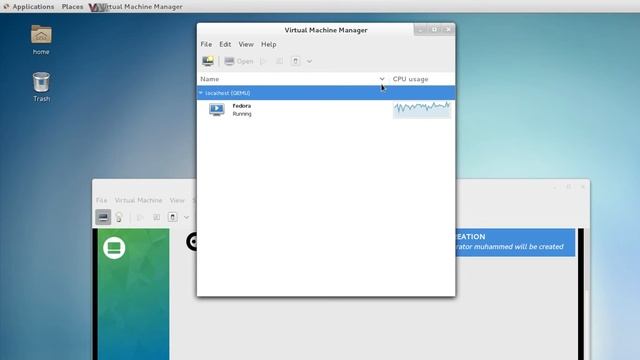
Task: Click the console monitor icon in background window
Action: click(103, 217)
